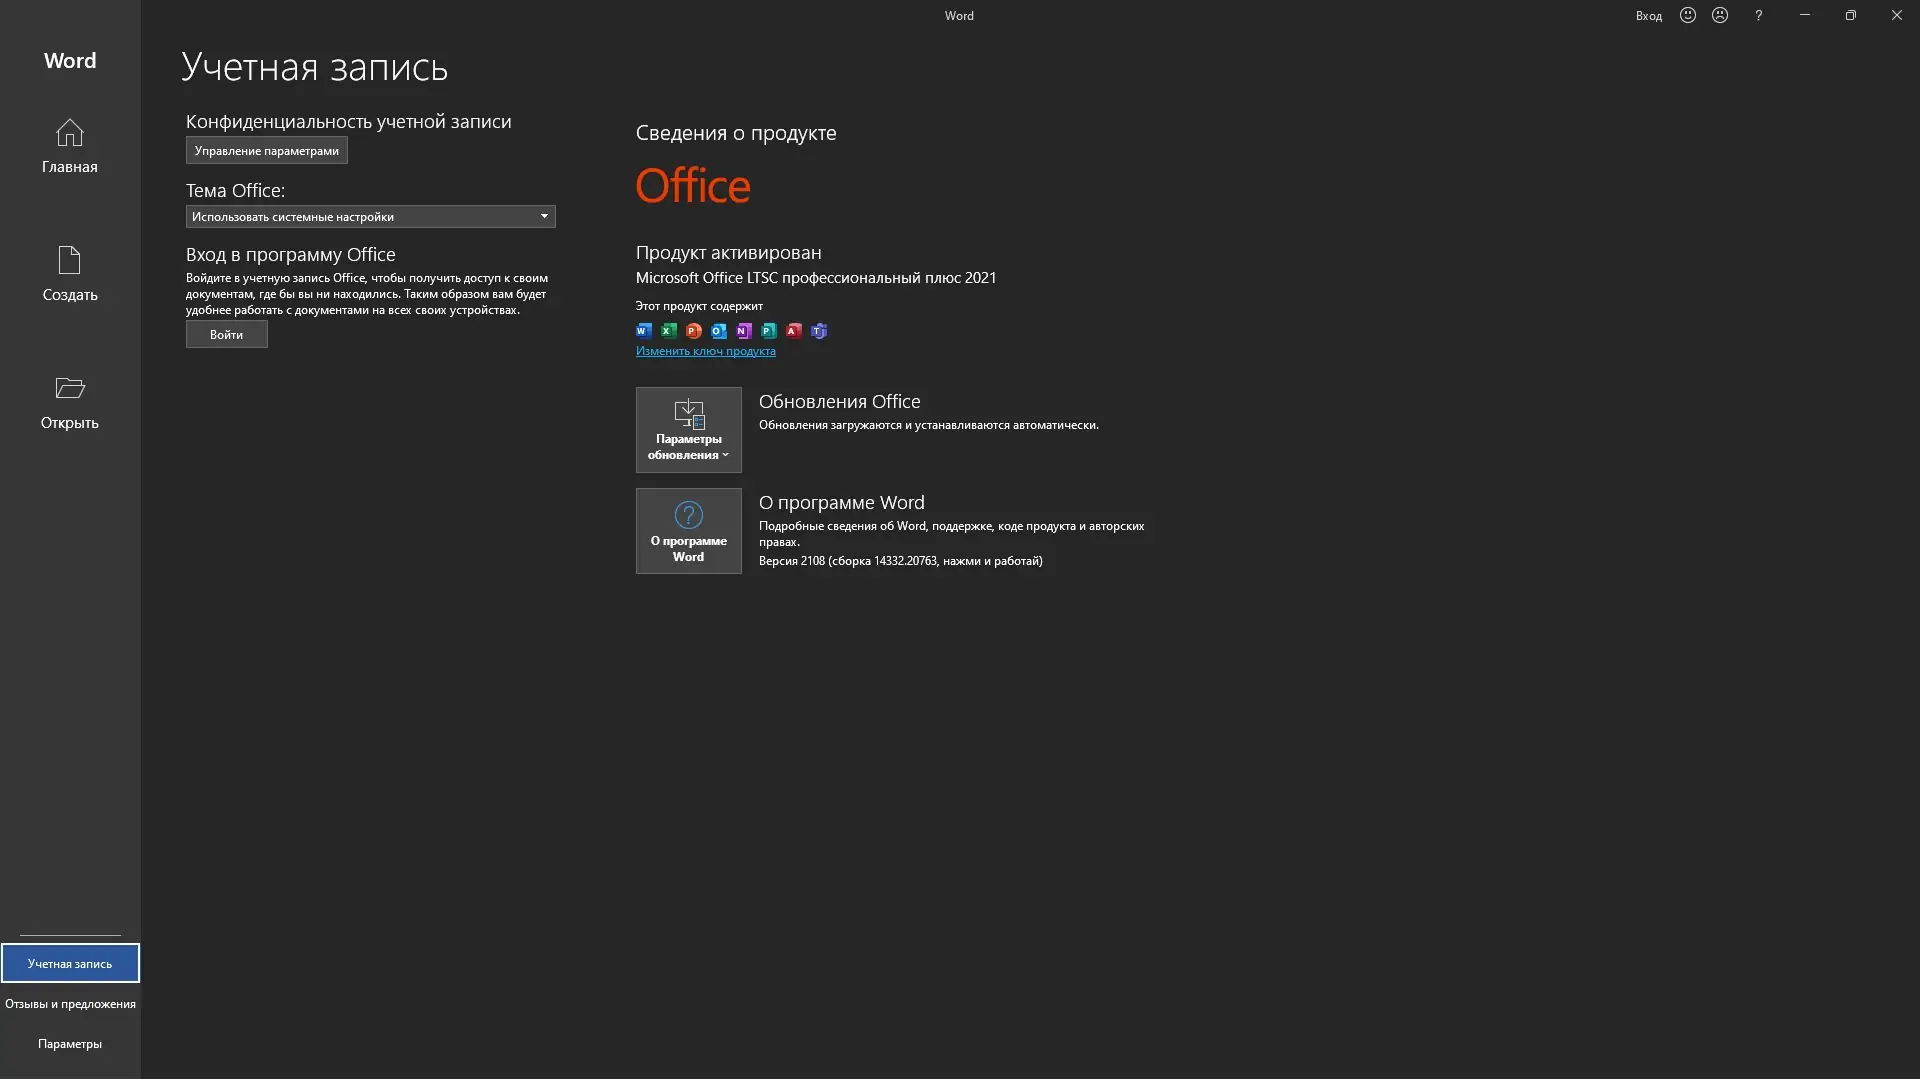The image size is (1920, 1080).
Task: Click the OneNote product icon
Action: 744,331
